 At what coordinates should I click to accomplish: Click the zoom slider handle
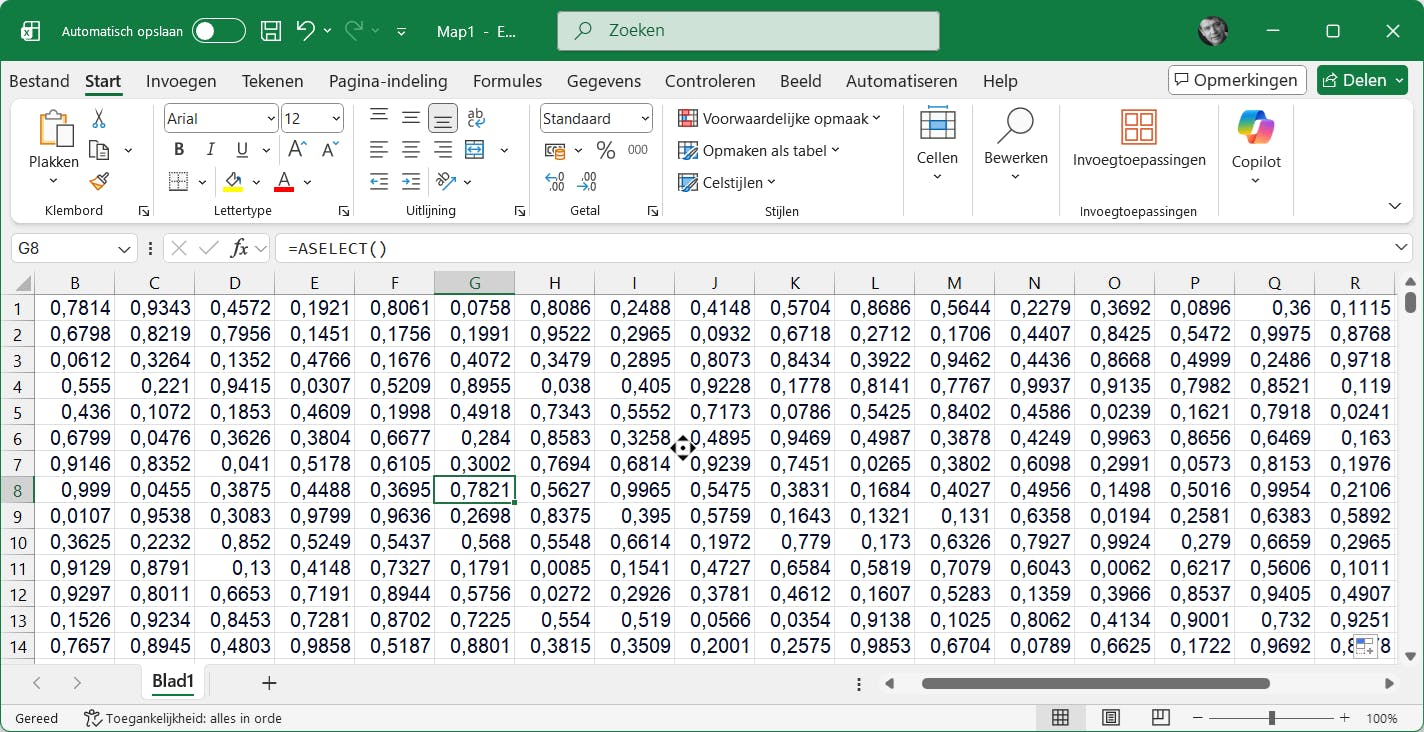(x=1271, y=718)
